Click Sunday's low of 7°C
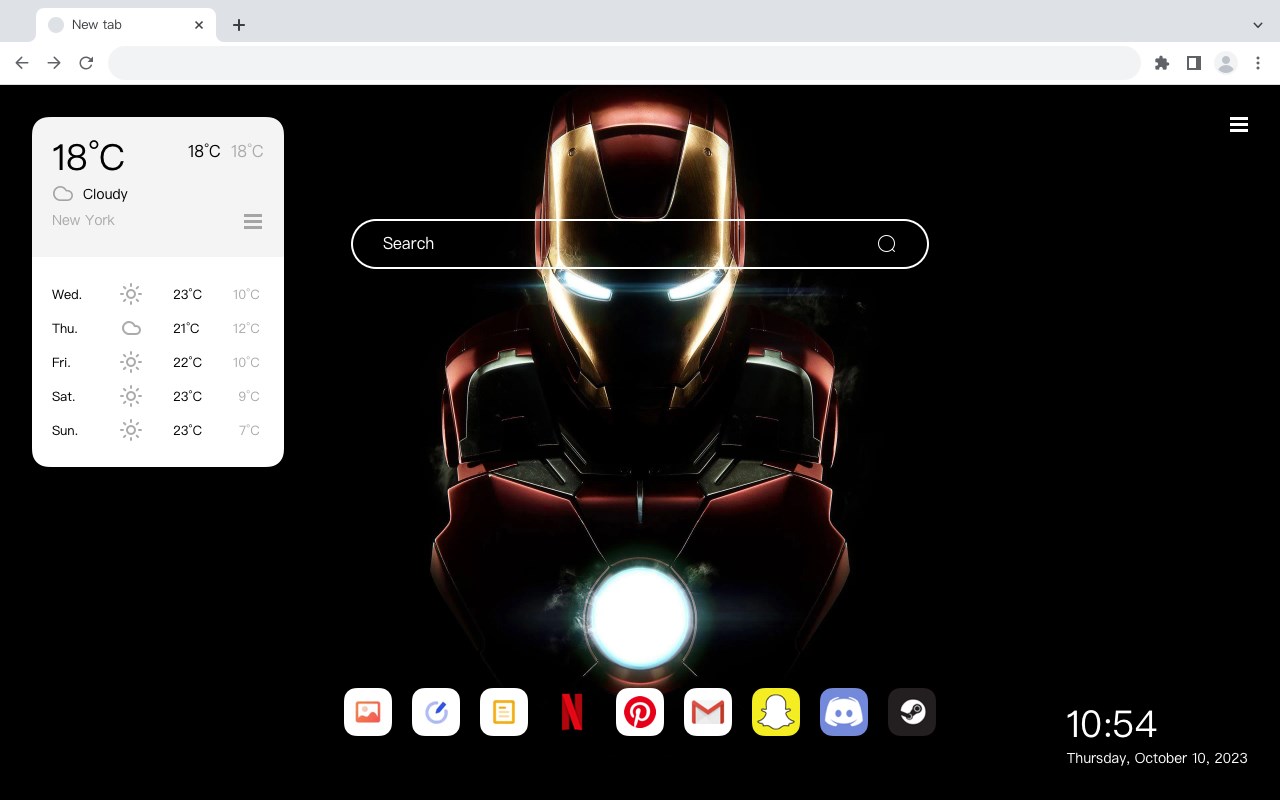Image resolution: width=1280 pixels, height=800 pixels. coord(249,430)
